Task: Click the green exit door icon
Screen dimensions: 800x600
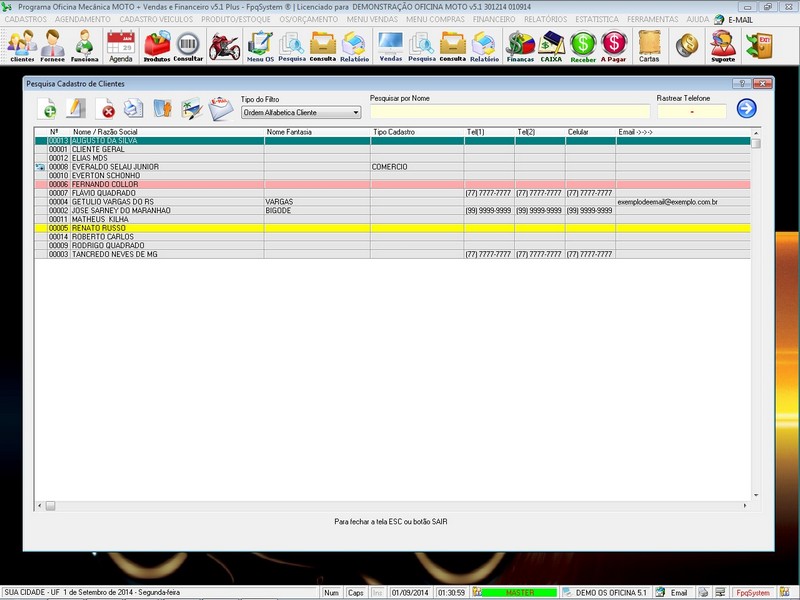Action: point(759,46)
